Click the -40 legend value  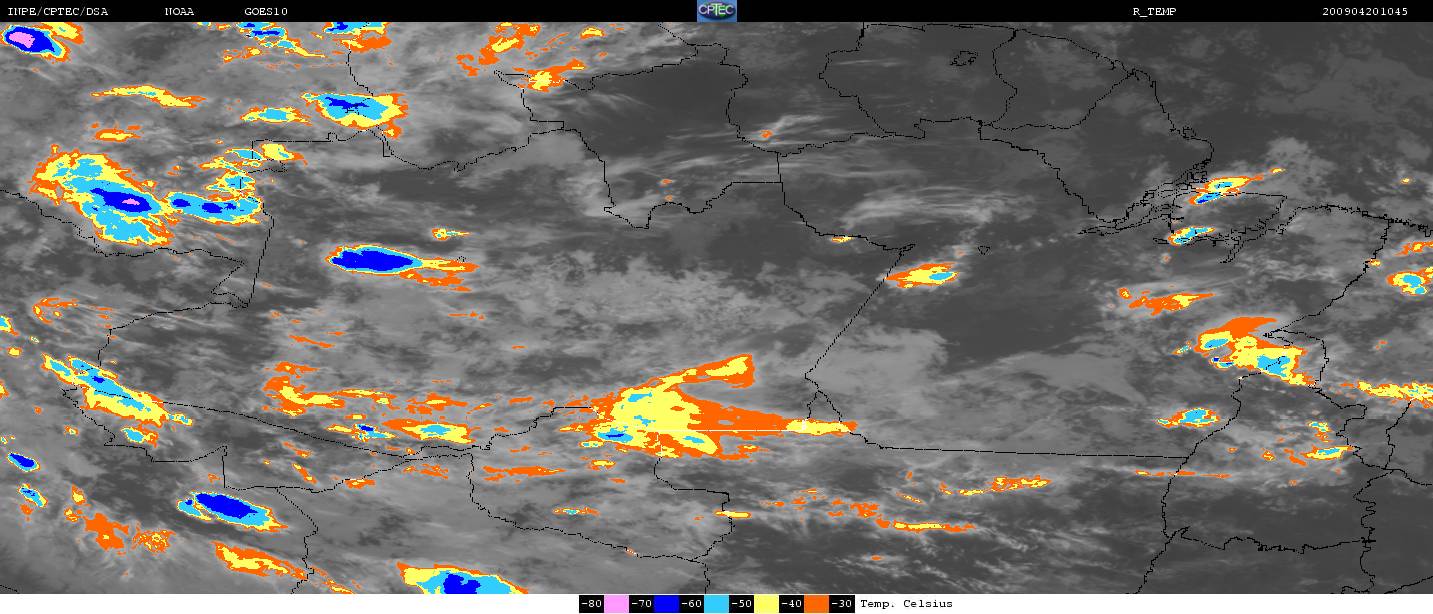point(791,604)
